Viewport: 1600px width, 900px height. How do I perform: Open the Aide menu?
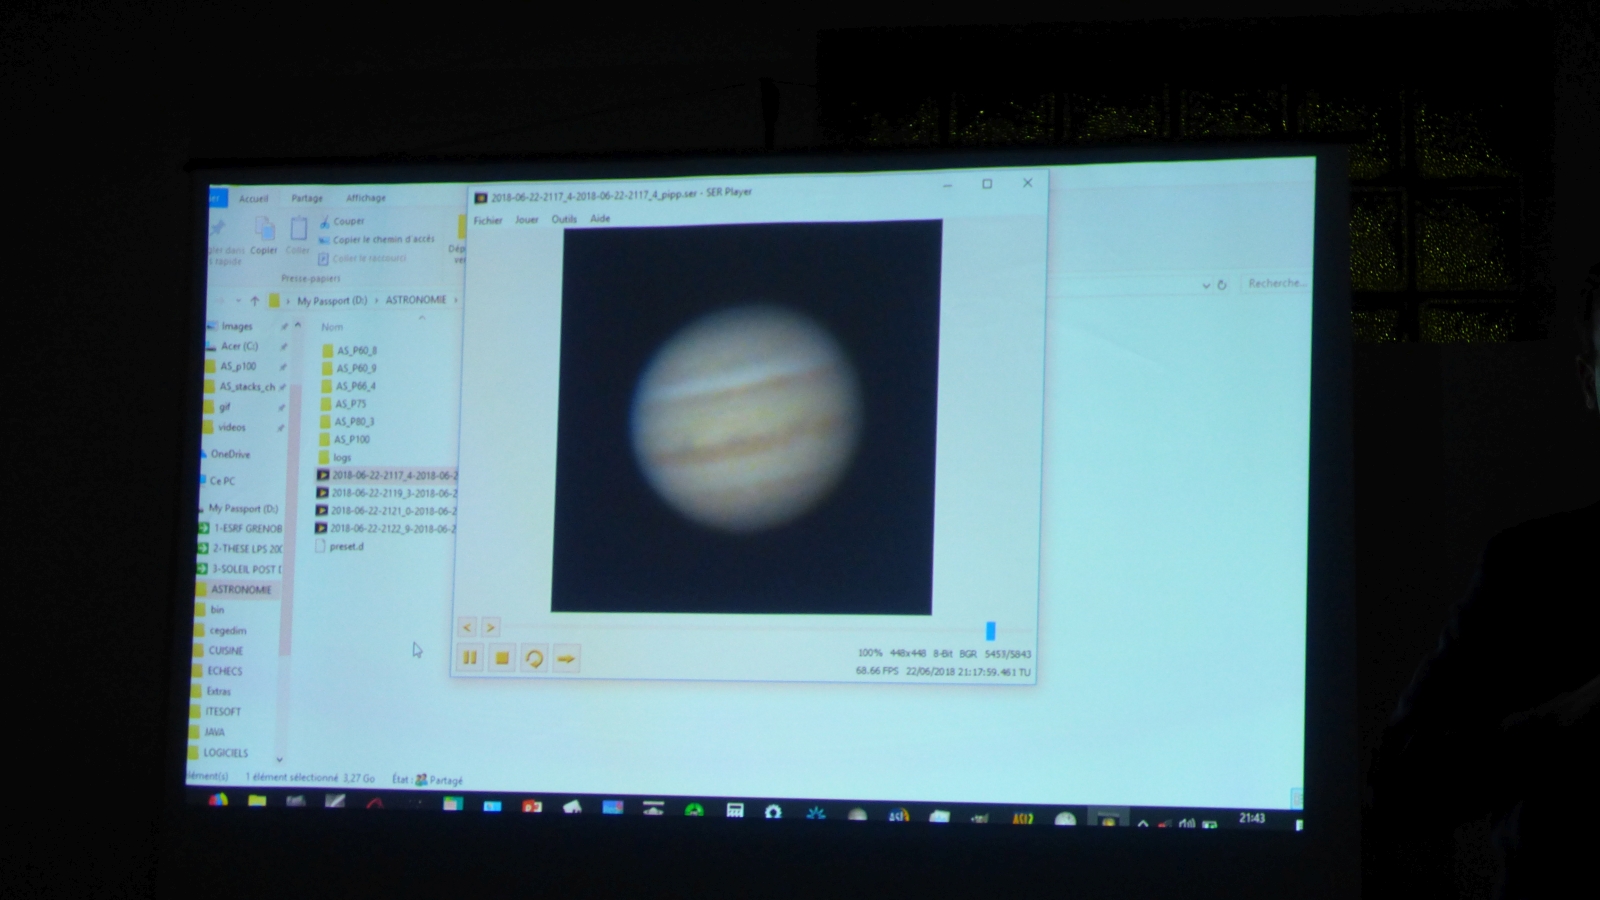point(600,218)
